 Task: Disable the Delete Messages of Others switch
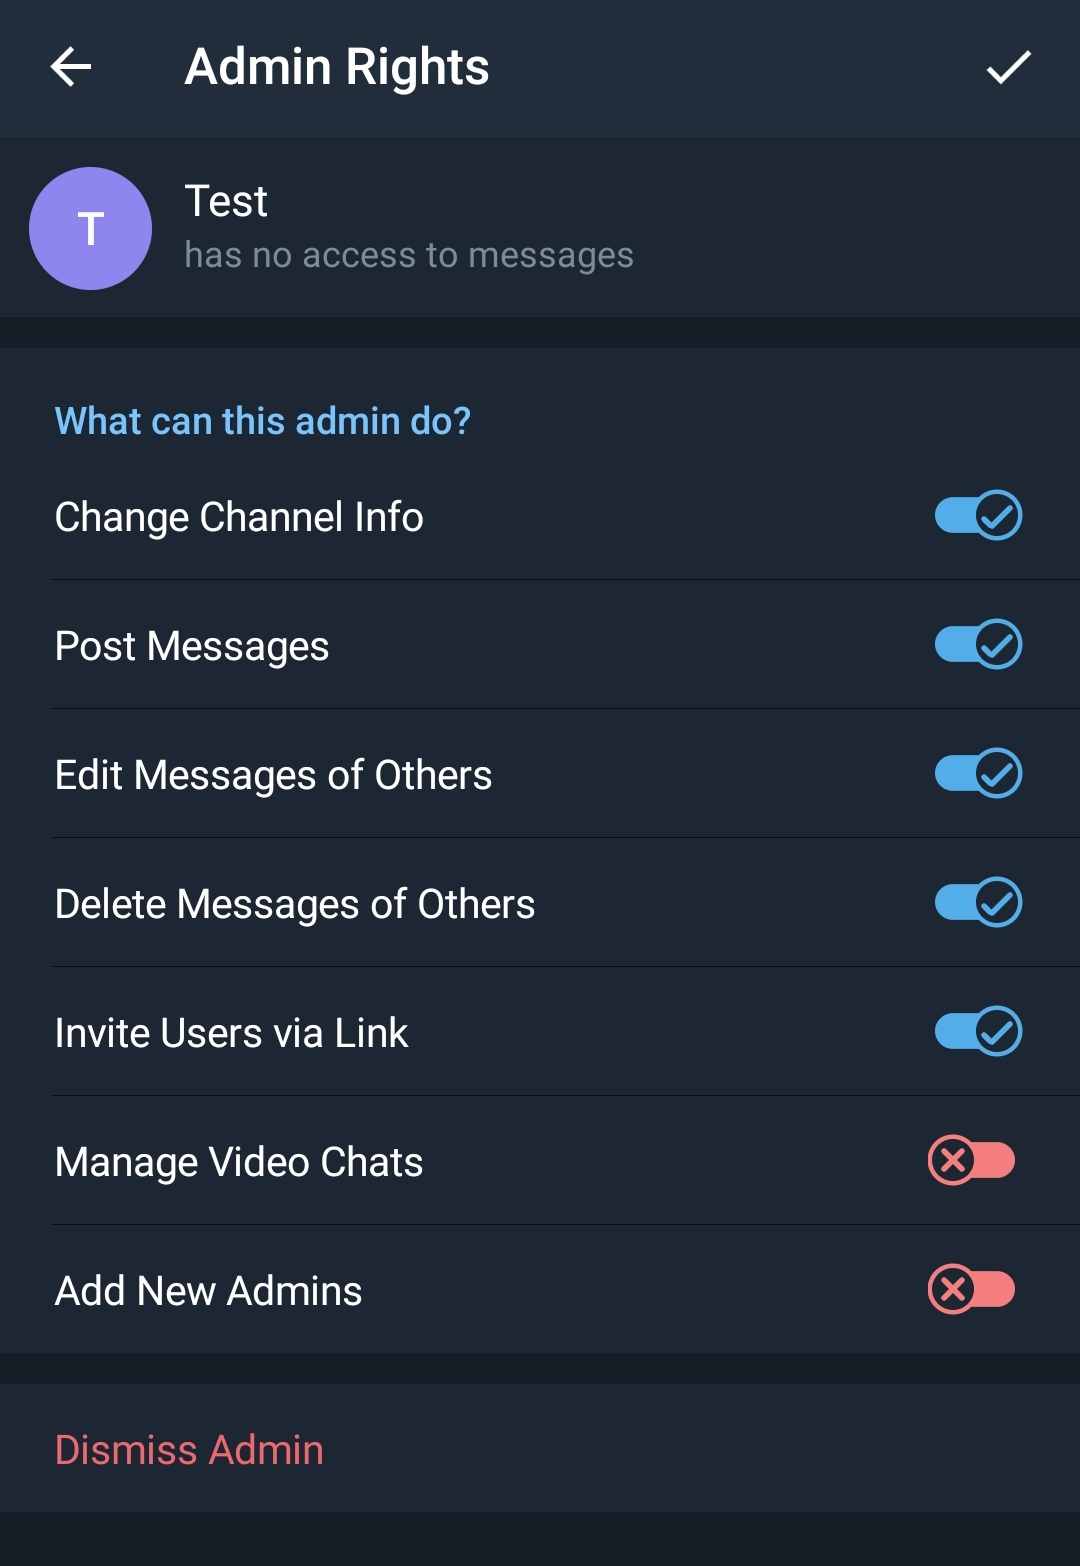click(x=977, y=903)
